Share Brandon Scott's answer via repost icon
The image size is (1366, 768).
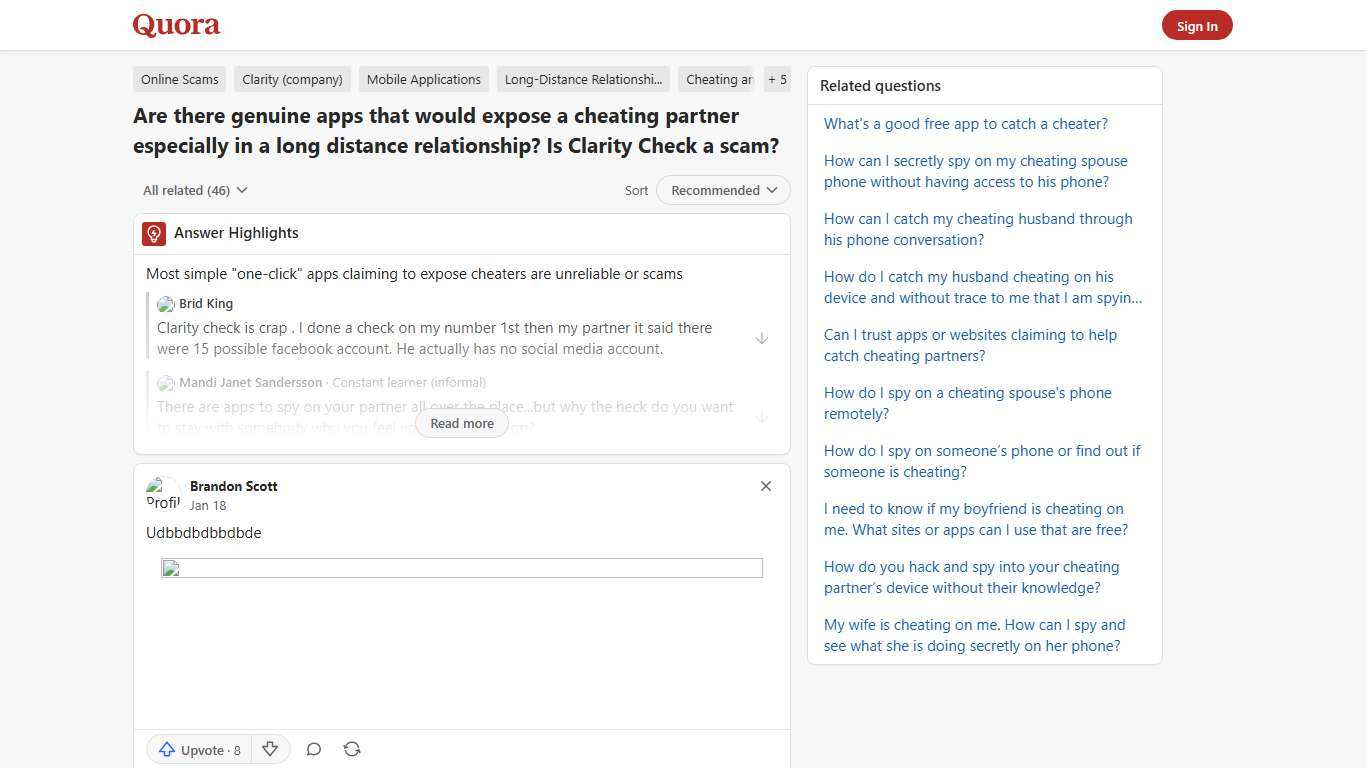coord(351,749)
